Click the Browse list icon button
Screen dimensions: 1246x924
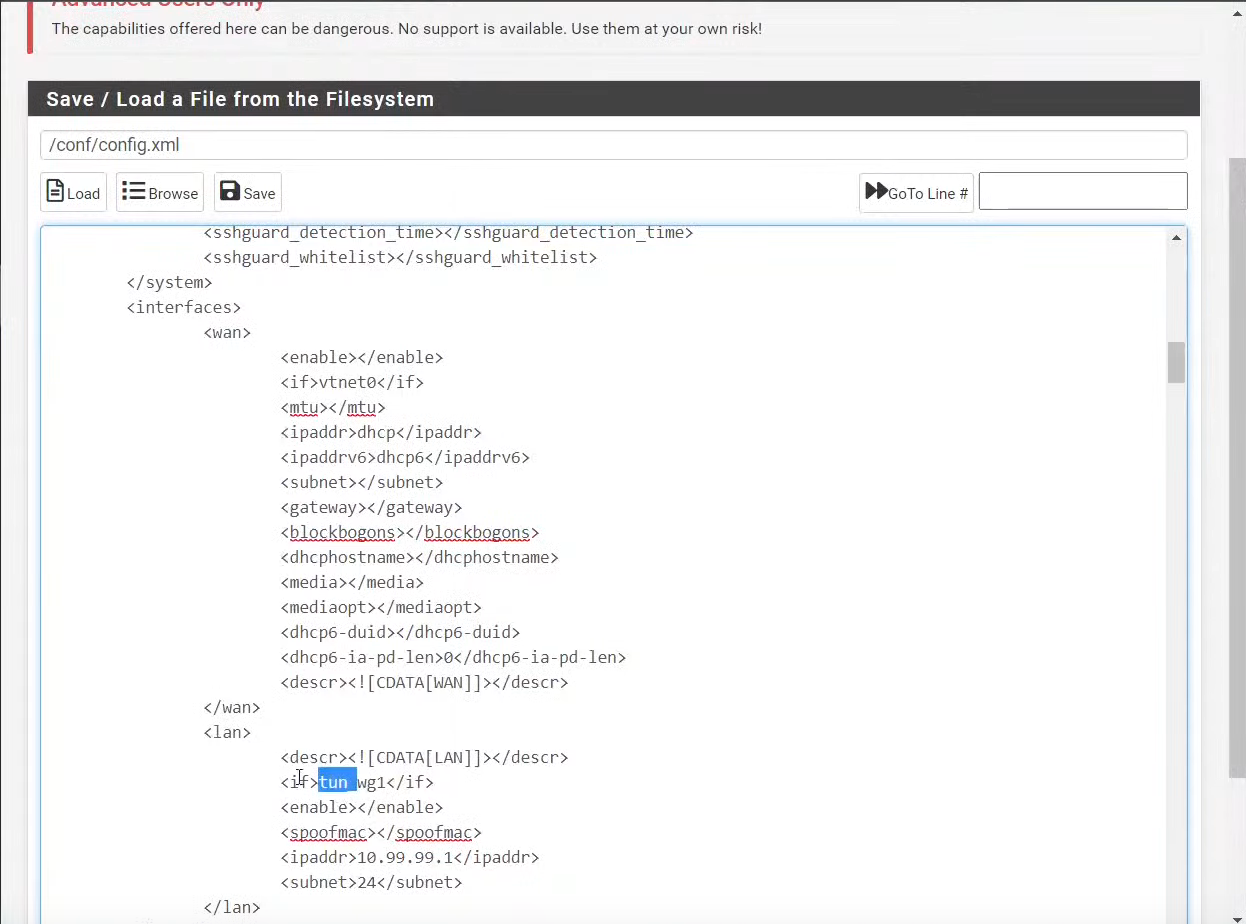click(x=160, y=192)
